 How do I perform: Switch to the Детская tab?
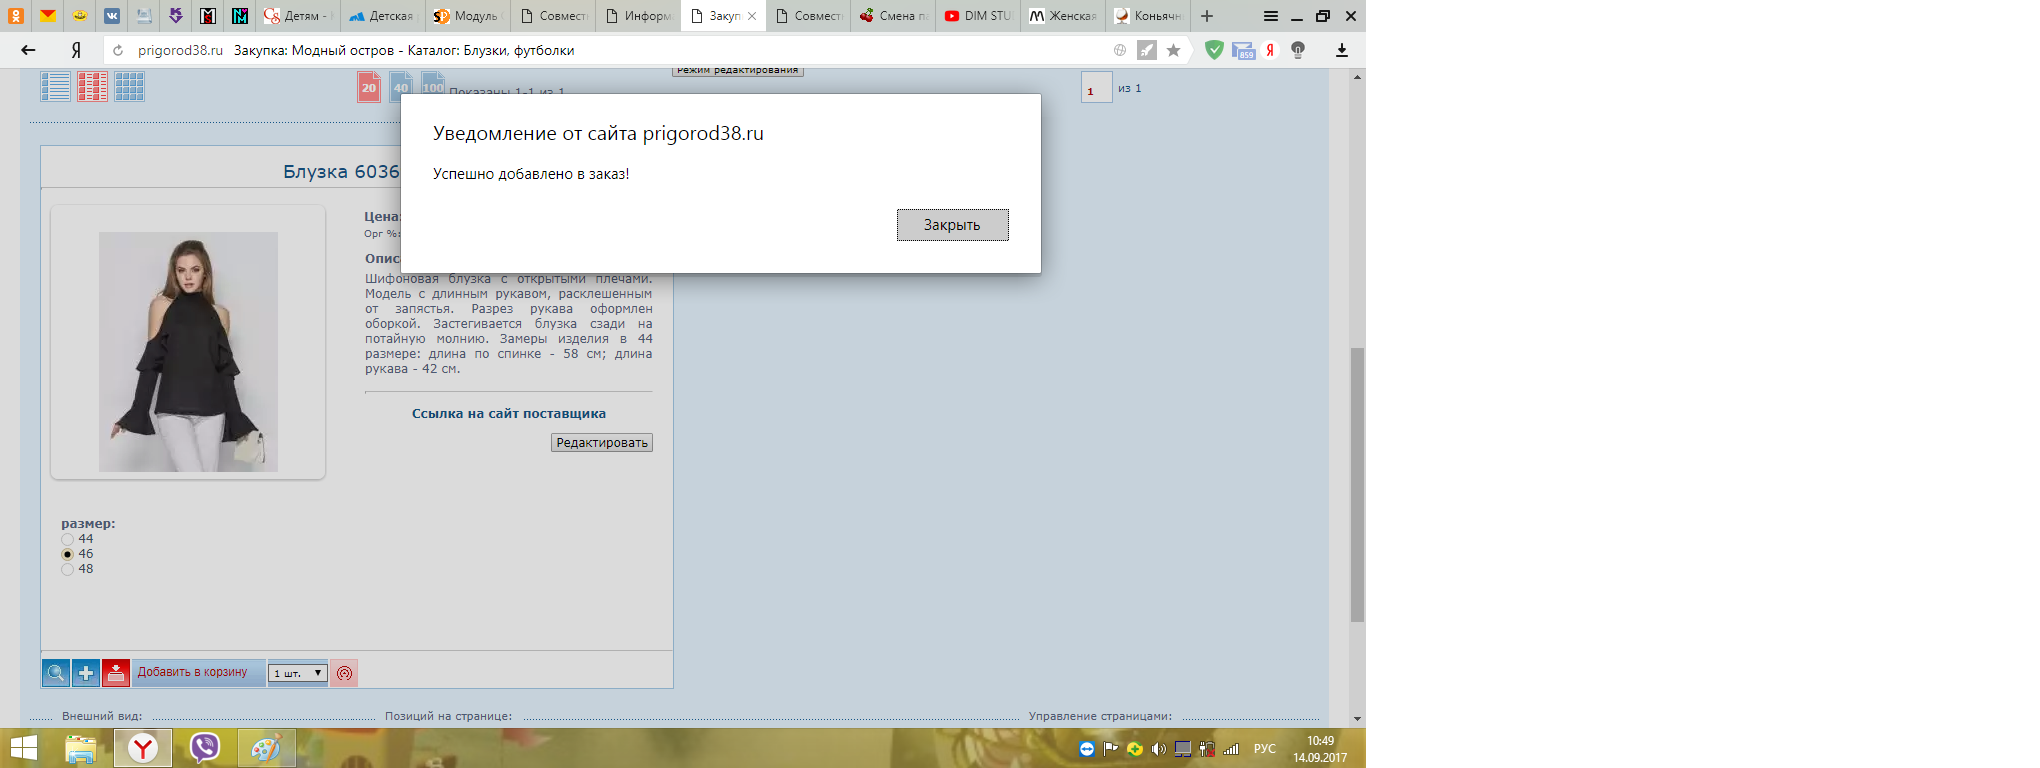pos(382,15)
